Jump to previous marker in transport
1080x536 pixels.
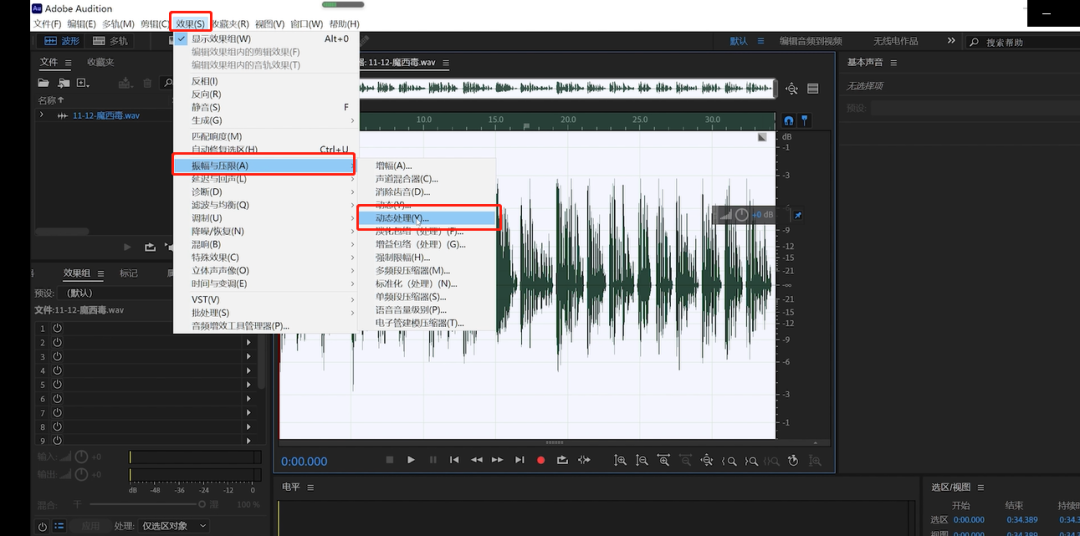click(454, 460)
